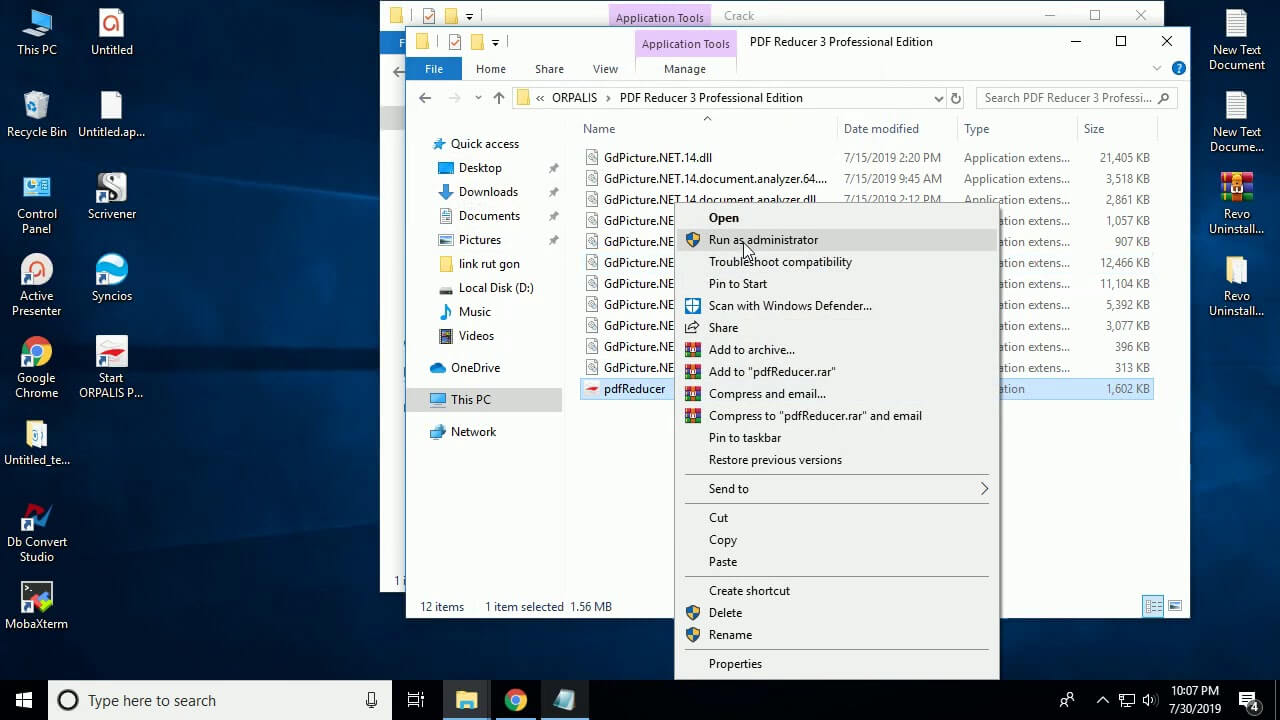
Task: Switch to details view in status bar
Action: pyautogui.click(x=1153, y=606)
